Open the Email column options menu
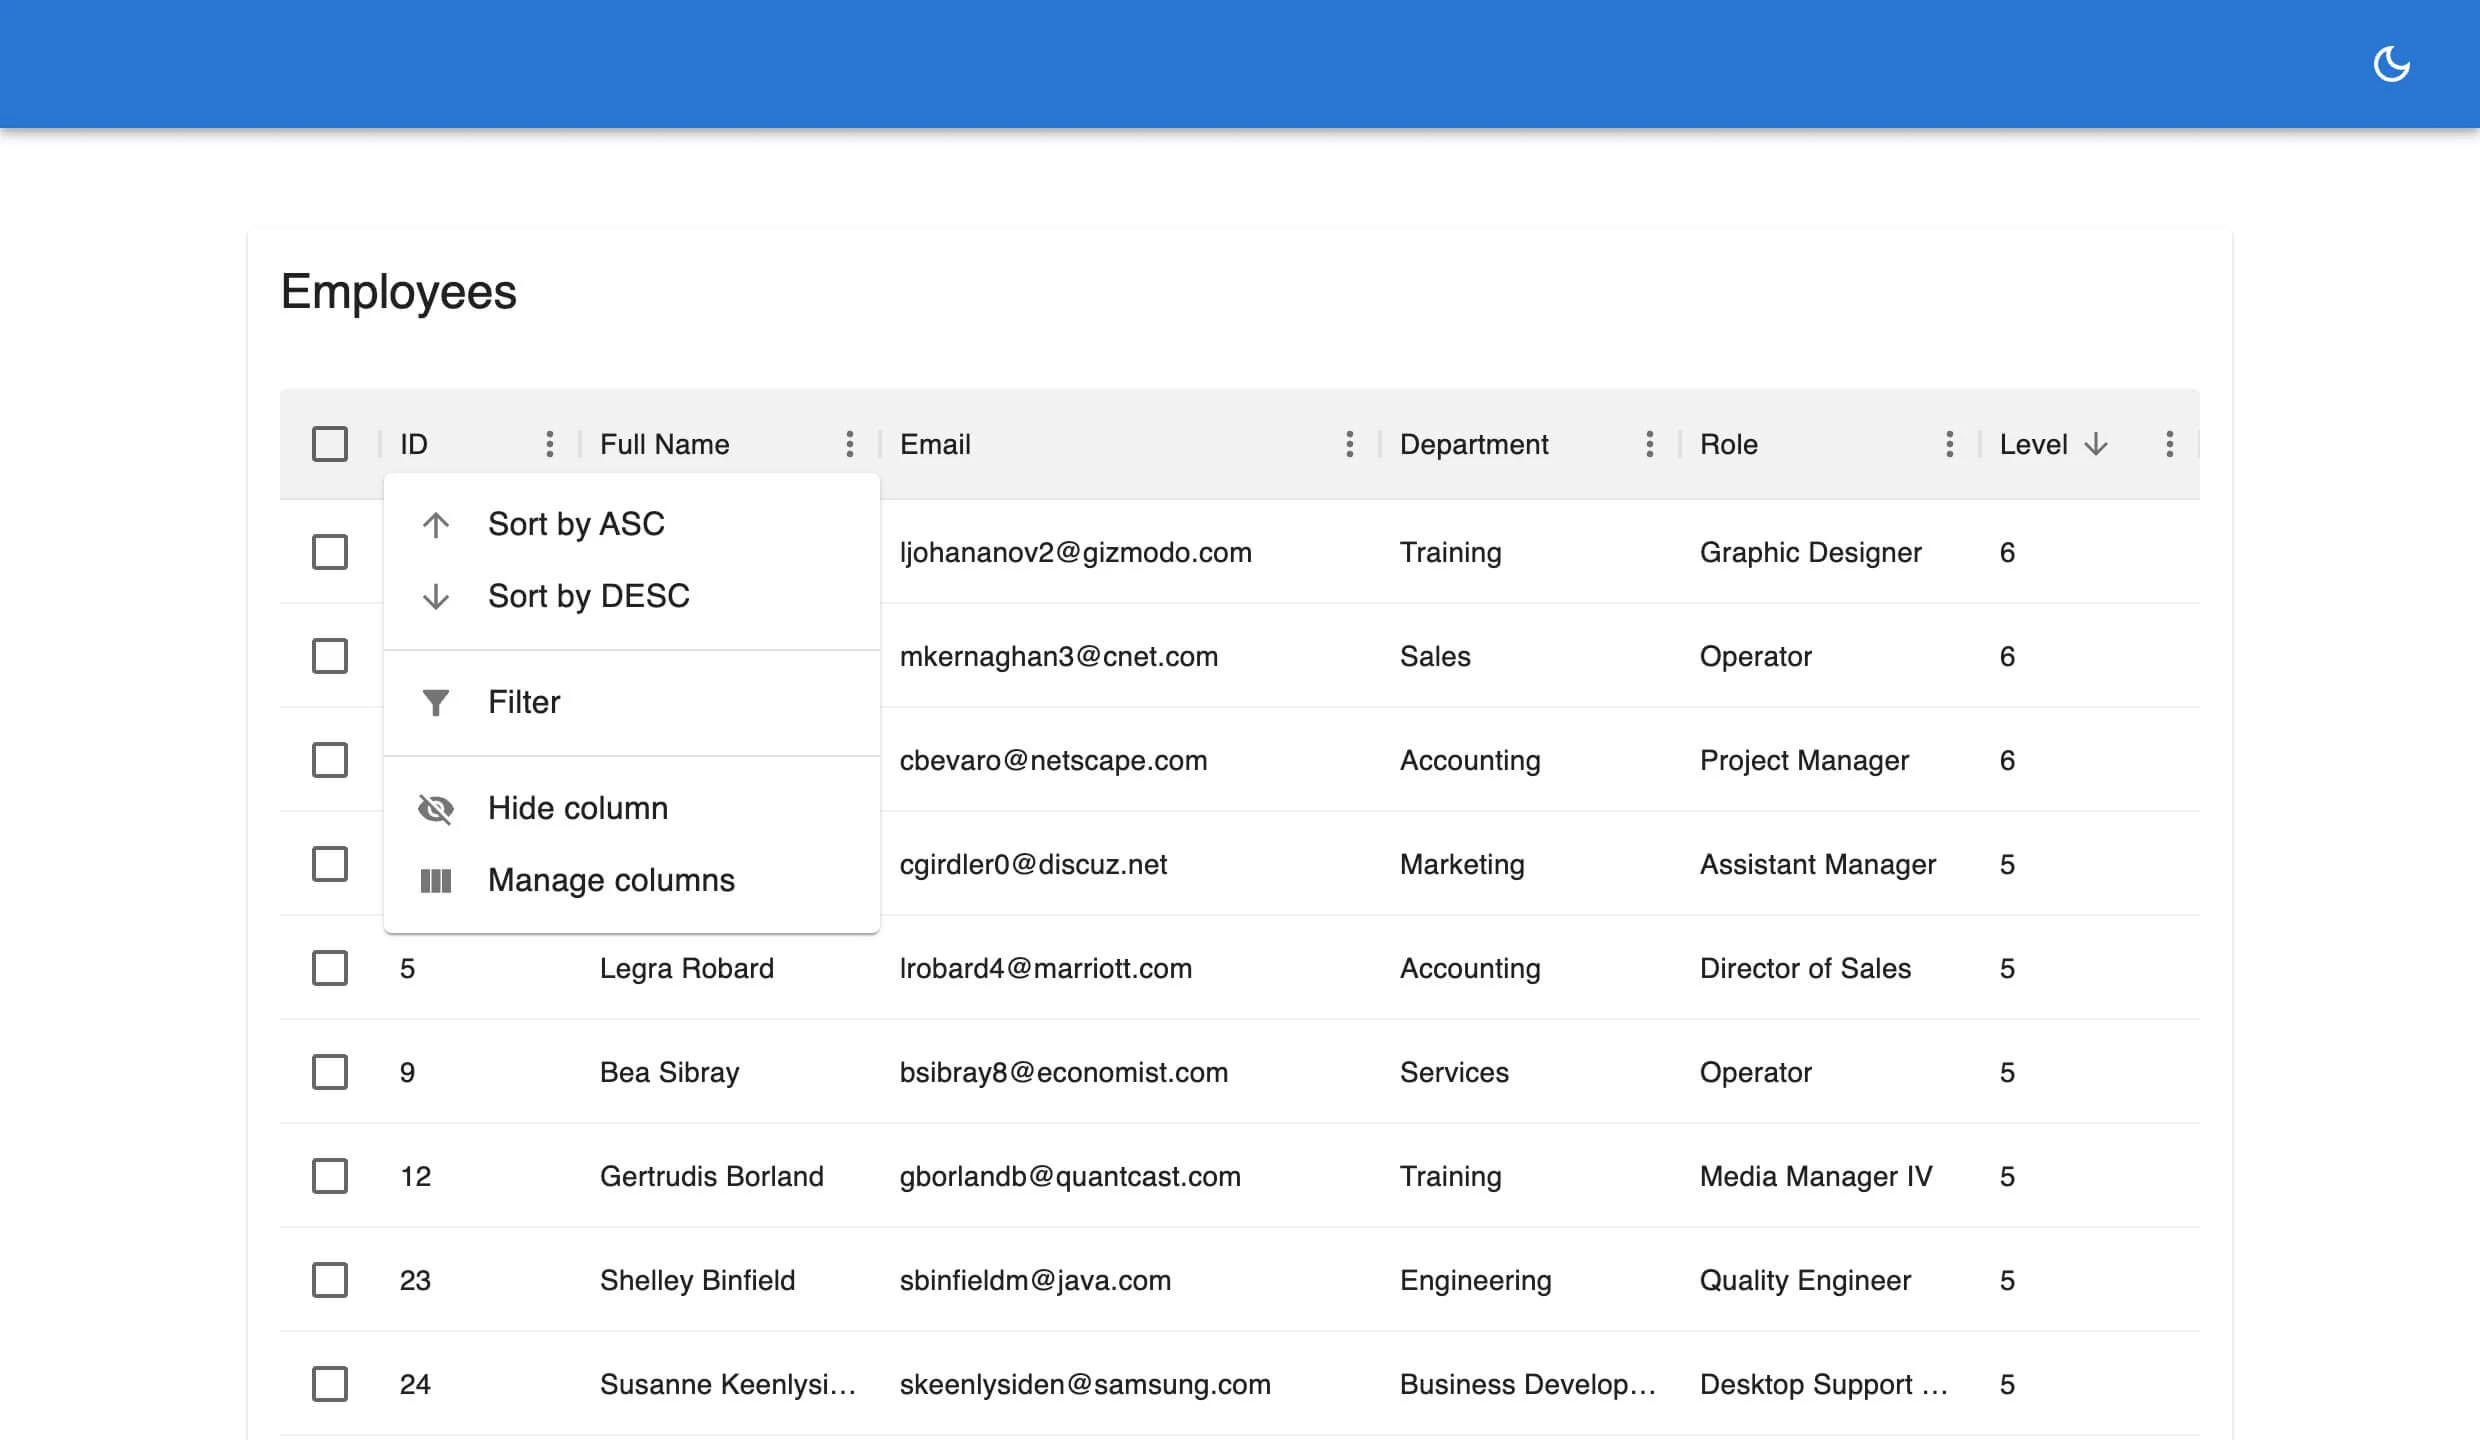The height and width of the screenshot is (1440, 2480). tap(1350, 444)
